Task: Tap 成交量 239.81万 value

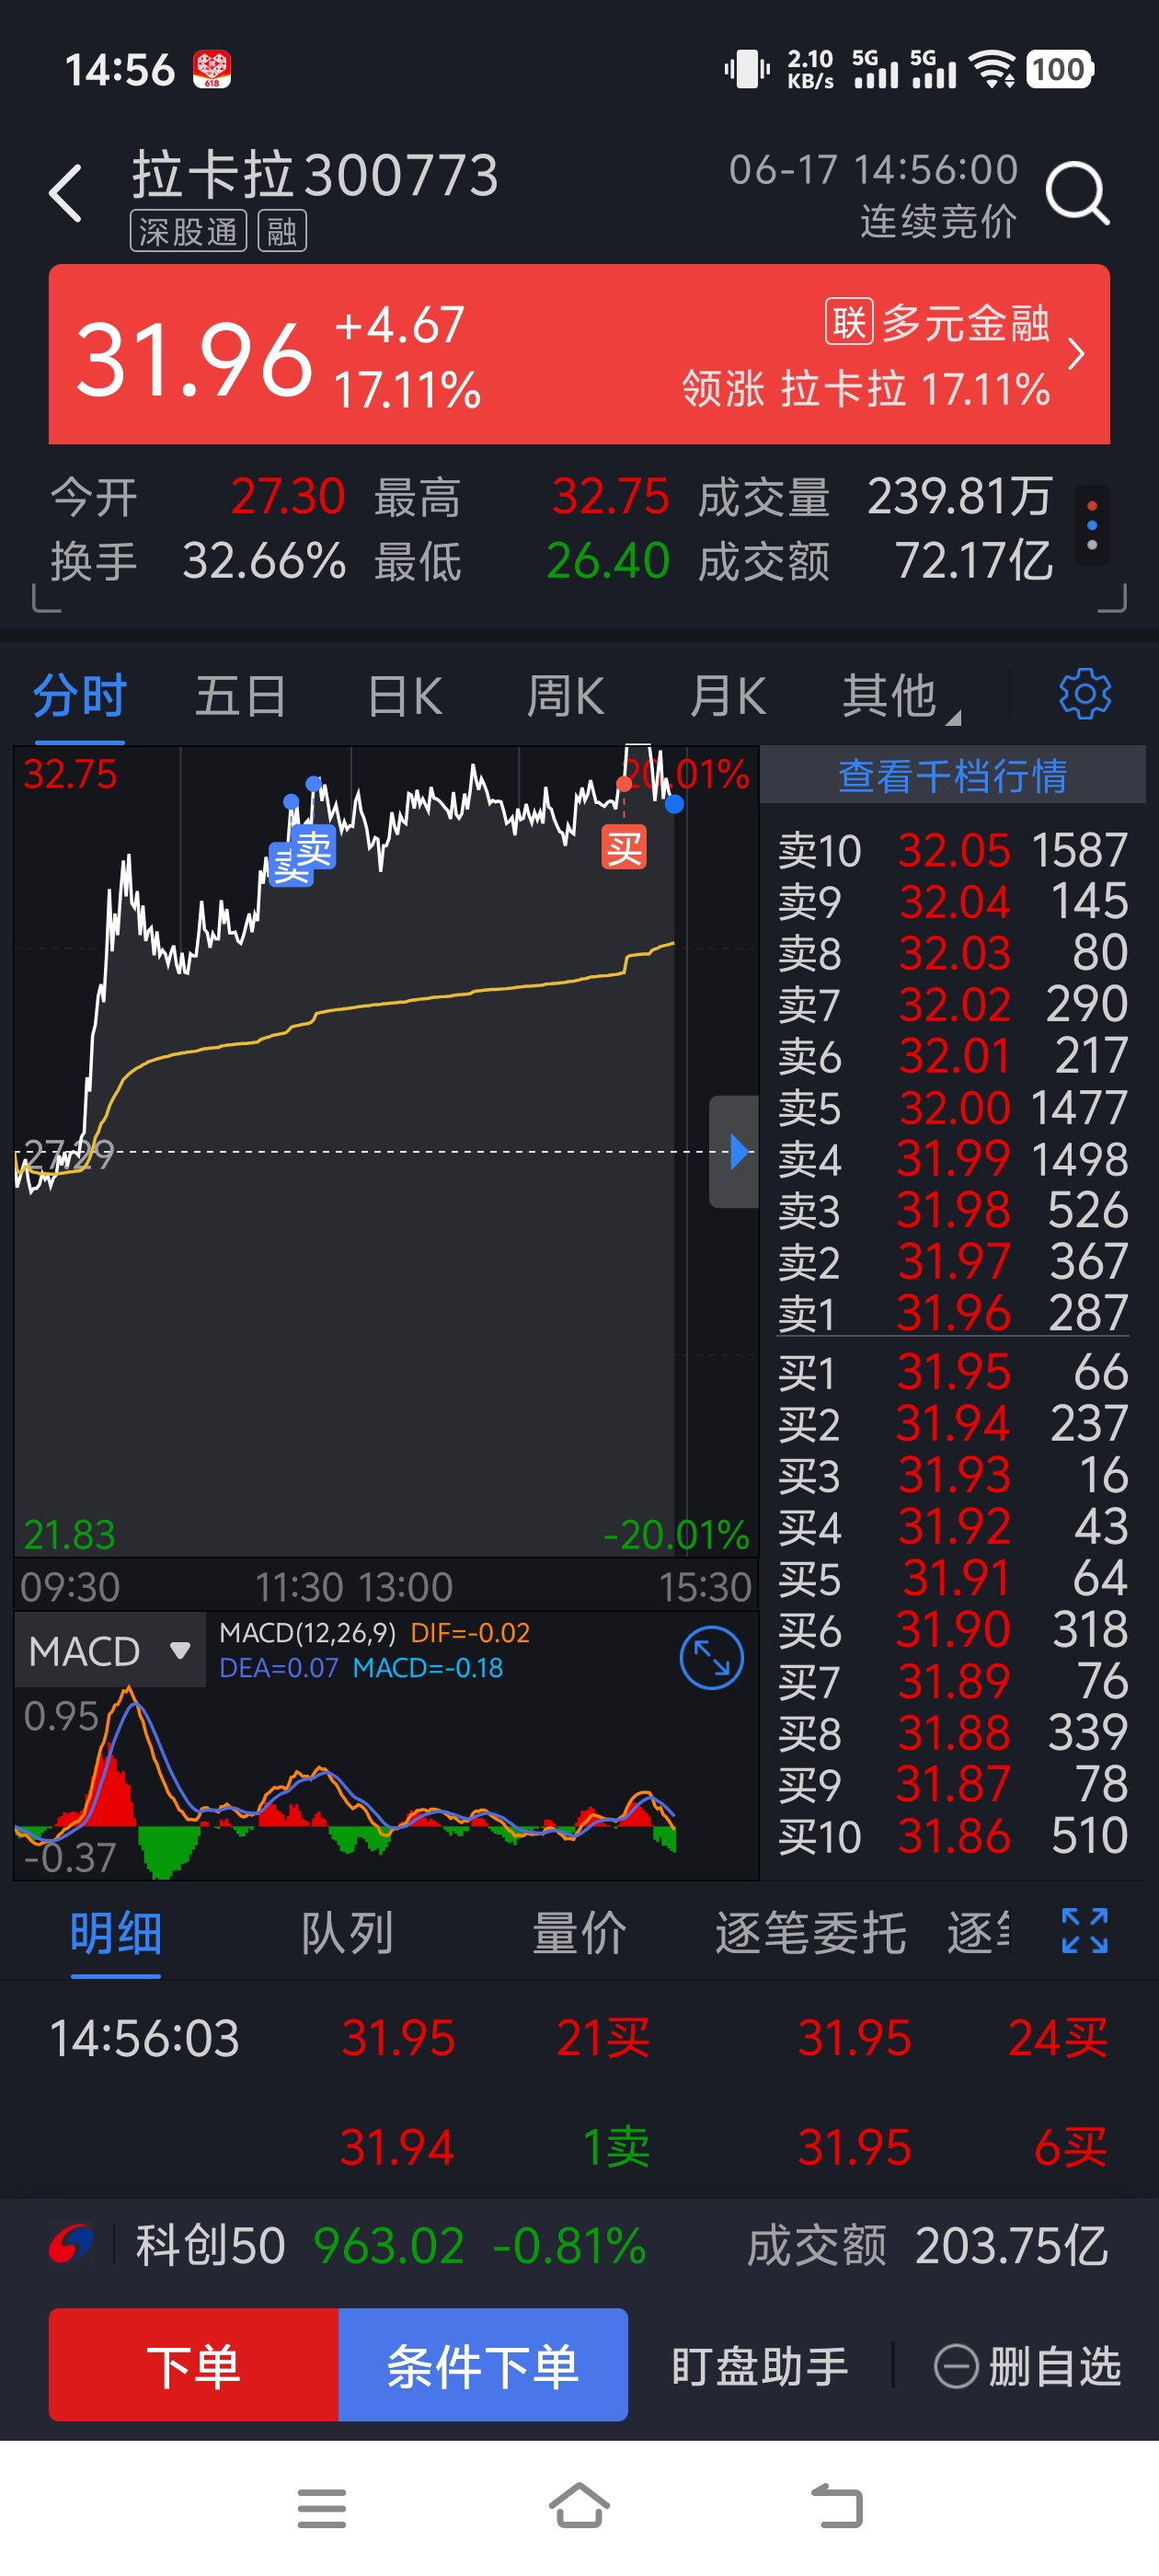Action: (959, 497)
